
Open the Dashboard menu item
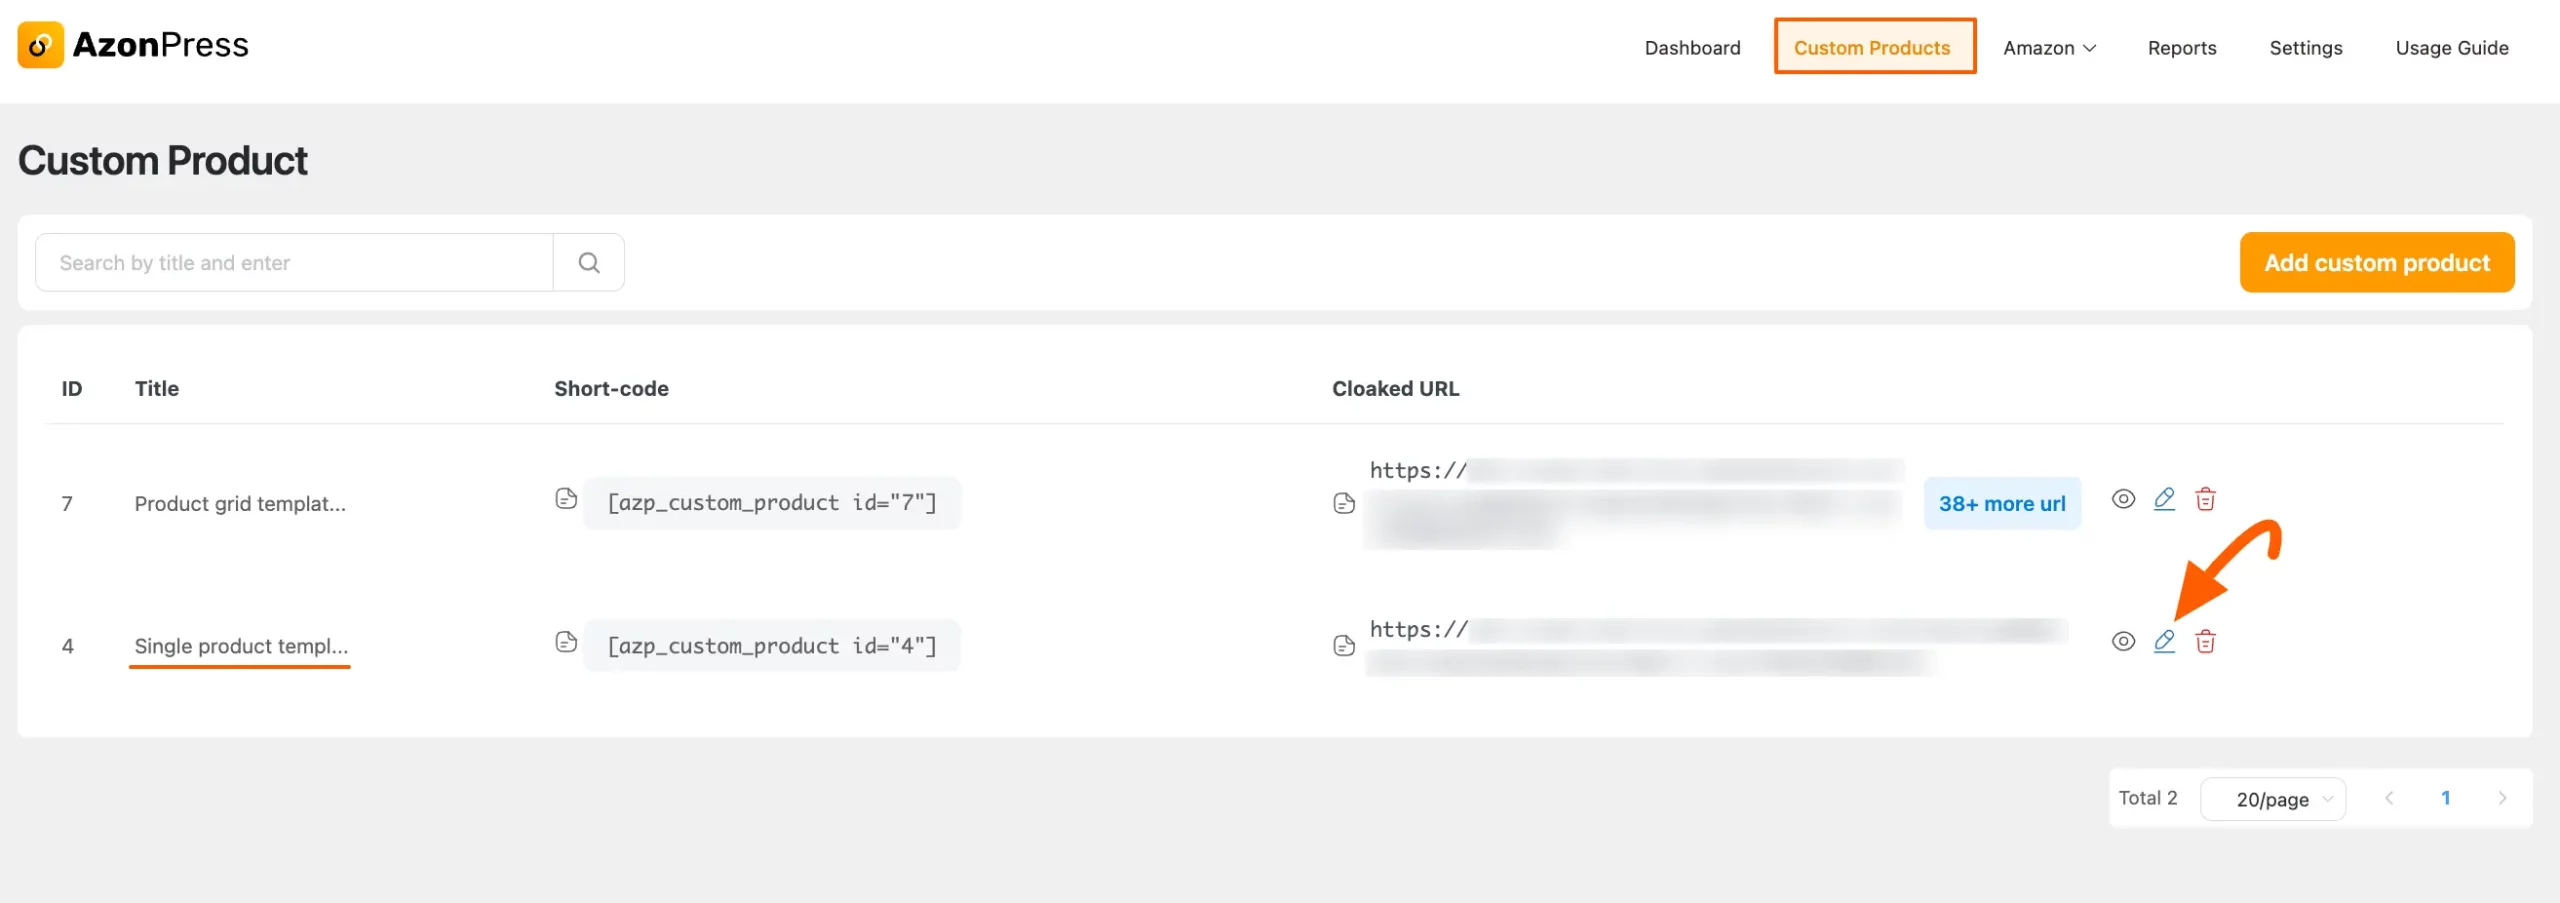pos(1692,47)
